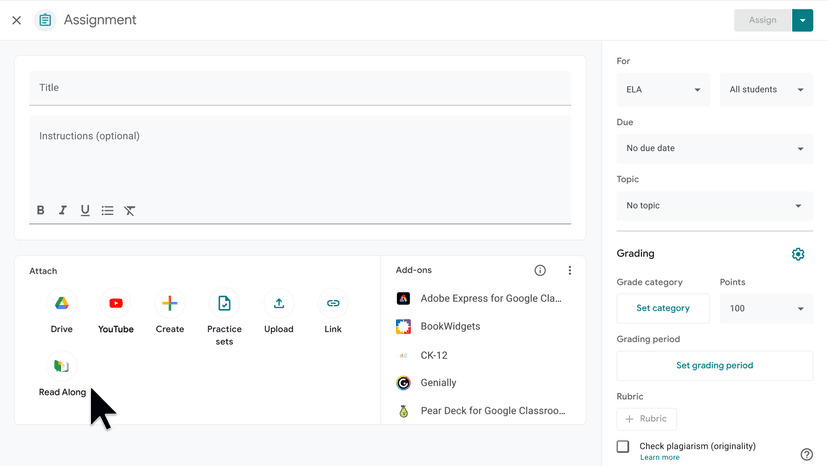Image resolution: width=828 pixels, height=466 pixels.
Task: Toggle underline formatting in the instructions
Action: point(85,210)
